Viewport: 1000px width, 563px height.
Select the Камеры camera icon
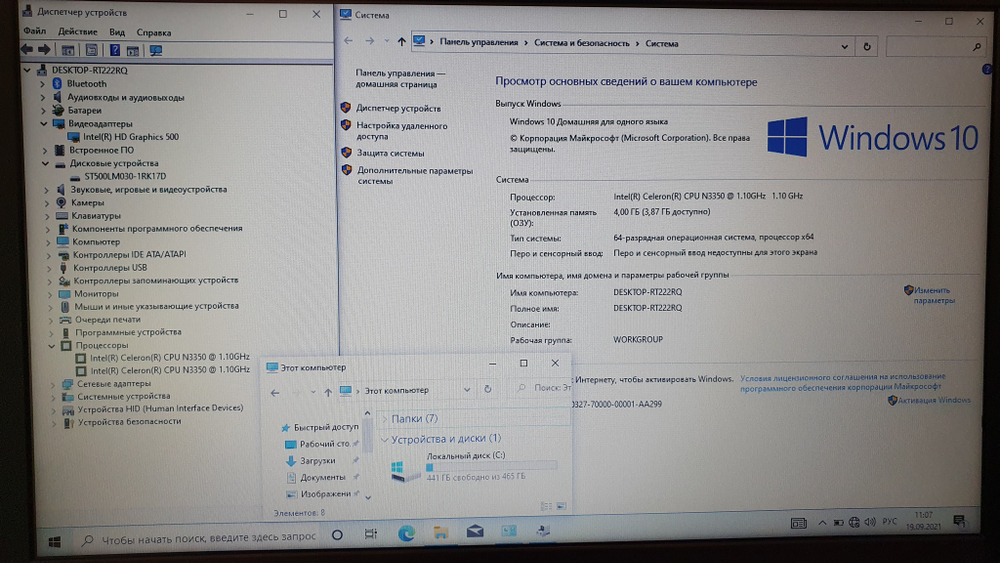61,202
